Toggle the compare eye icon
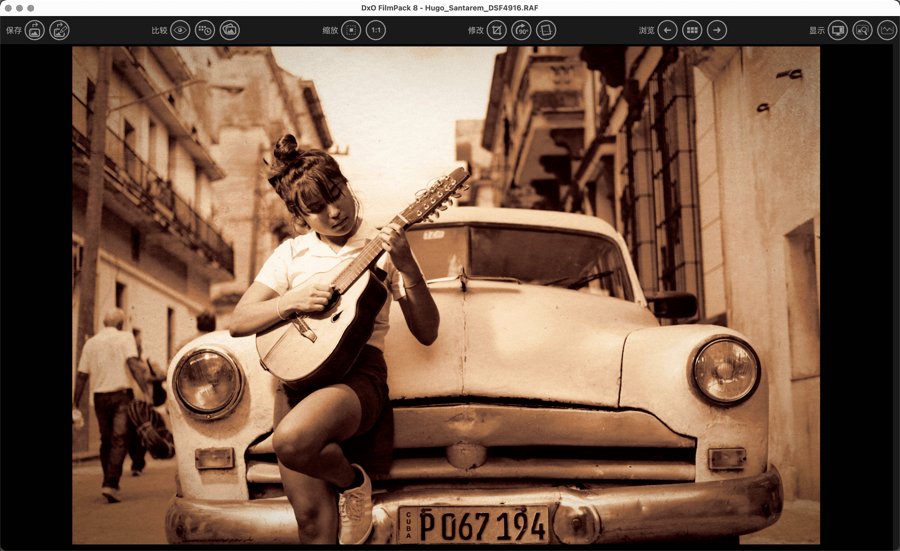Viewport: 900px width, 551px height. tap(180, 31)
